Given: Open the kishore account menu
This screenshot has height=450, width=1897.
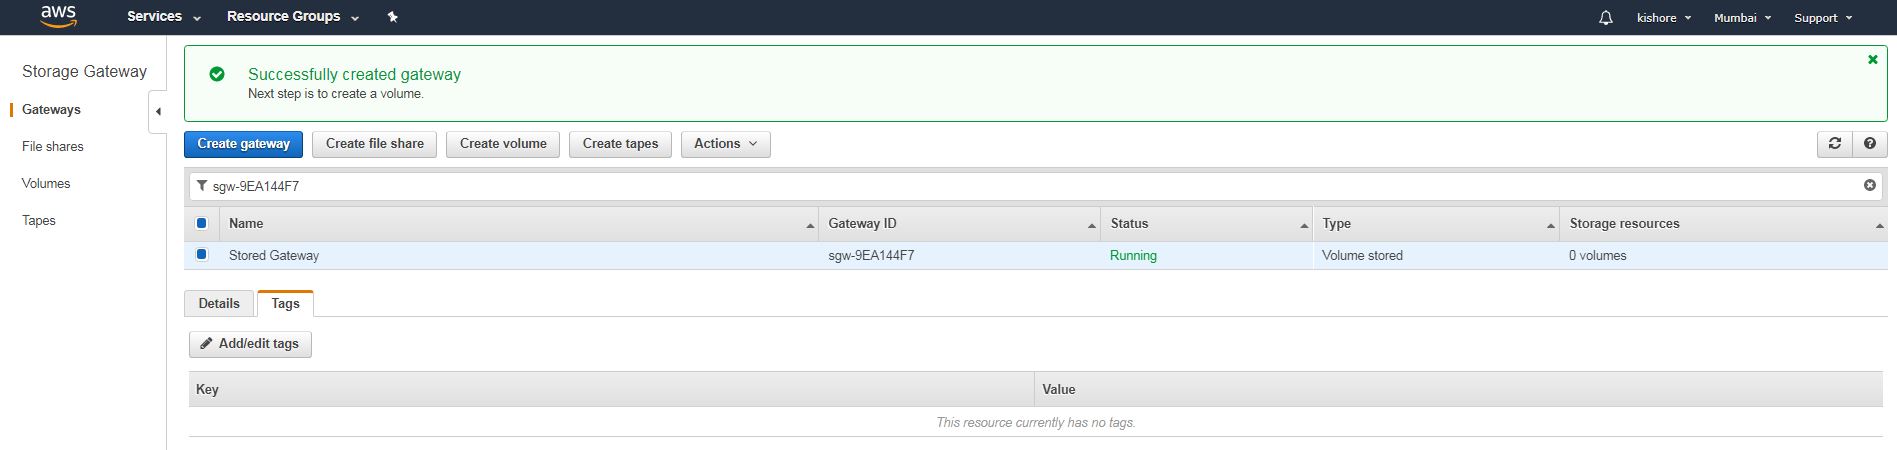Looking at the screenshot, I should coord(1663,18).
